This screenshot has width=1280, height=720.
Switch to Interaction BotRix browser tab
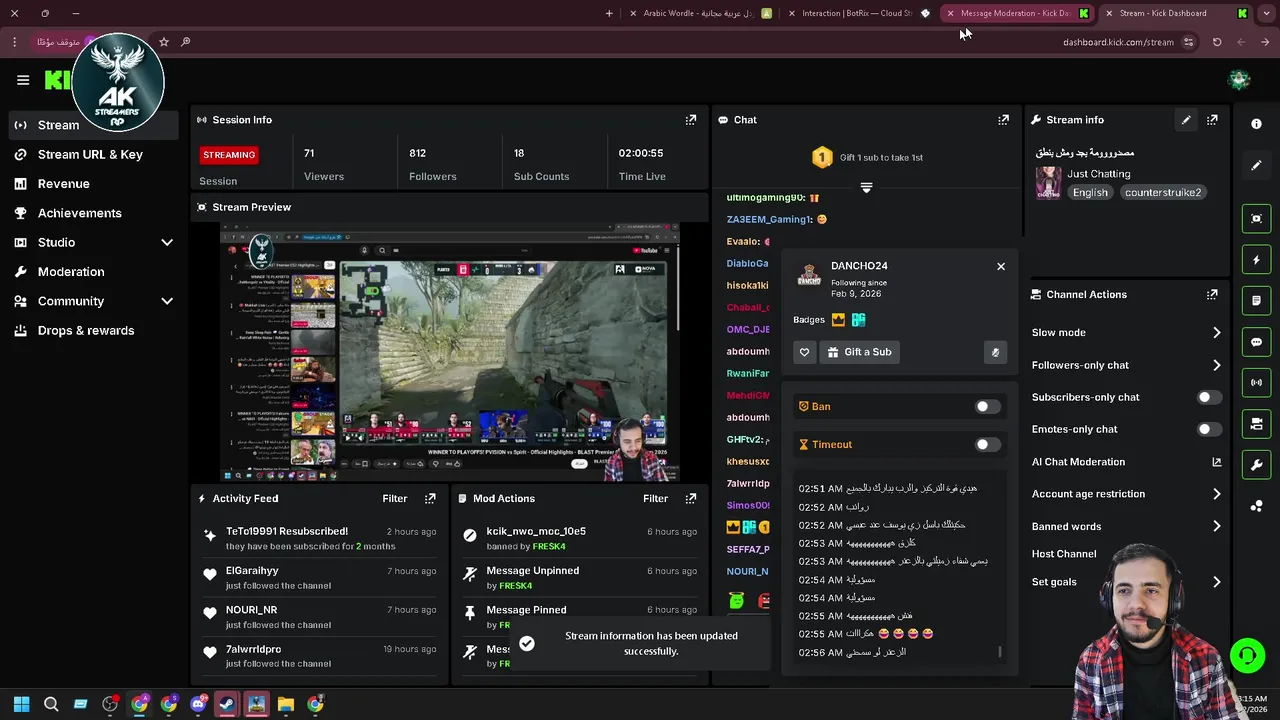(860, 13)
